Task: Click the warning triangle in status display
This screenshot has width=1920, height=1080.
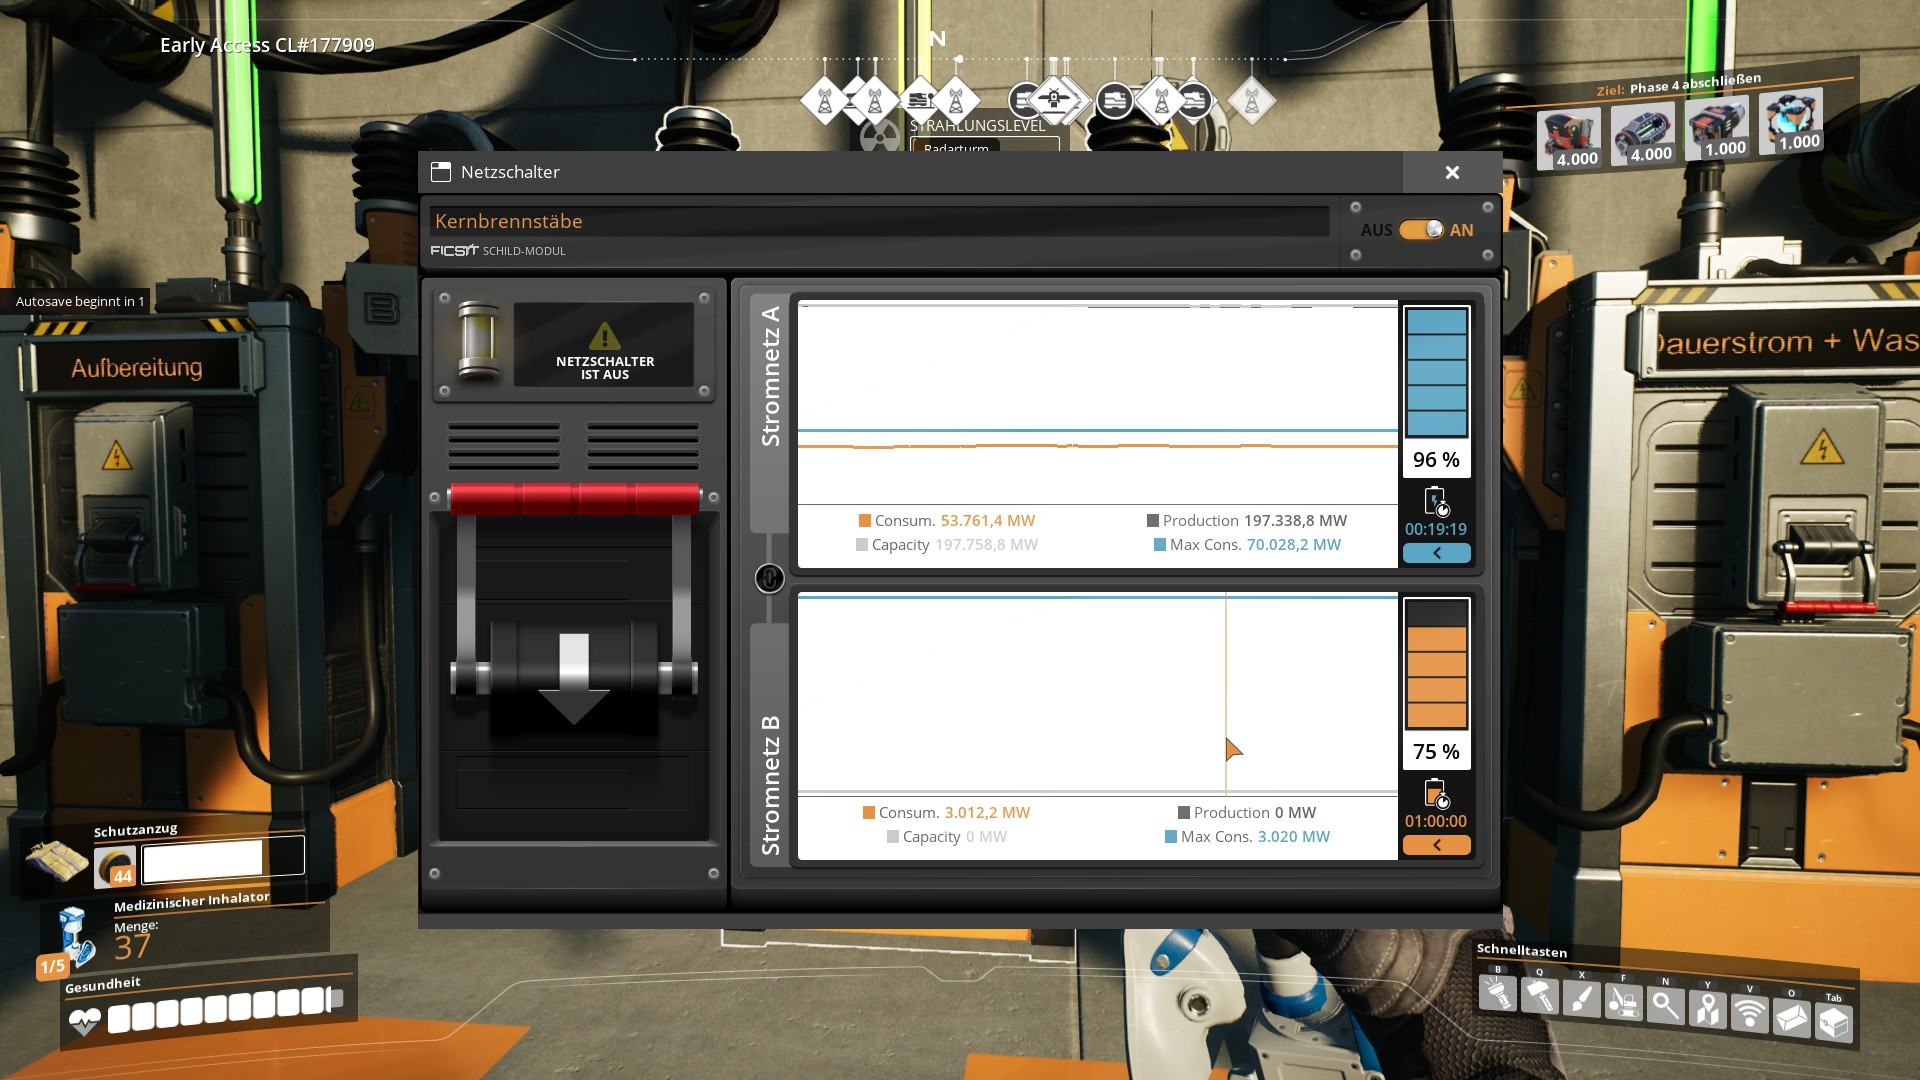Action: [x=603, y=337]
